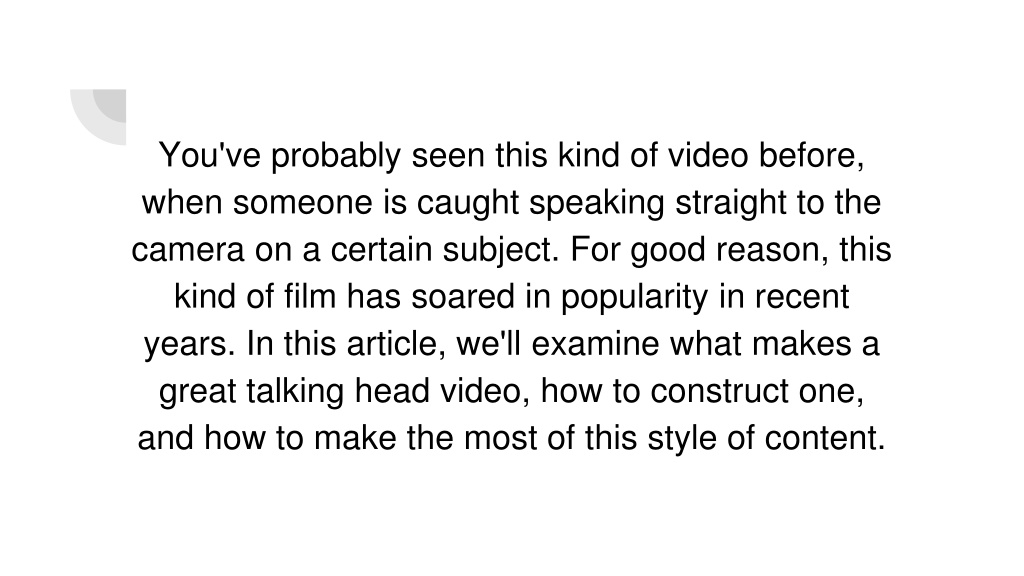Click the word "article," in the paragraph
Viewport: 1024px width, 576px height.
point(396,344)
